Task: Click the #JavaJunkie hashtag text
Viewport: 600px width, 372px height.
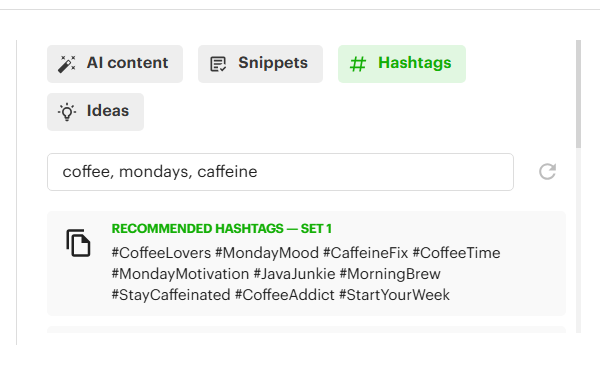Action: point(294,274)
